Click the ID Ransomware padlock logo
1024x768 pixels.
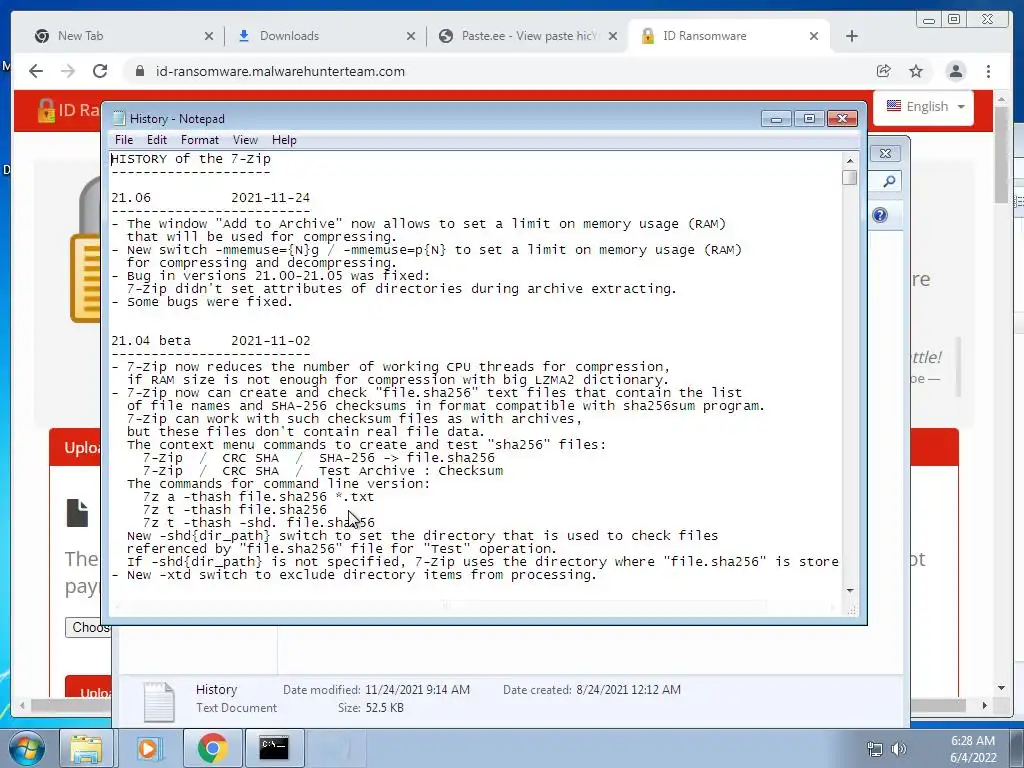pos(46,110)
